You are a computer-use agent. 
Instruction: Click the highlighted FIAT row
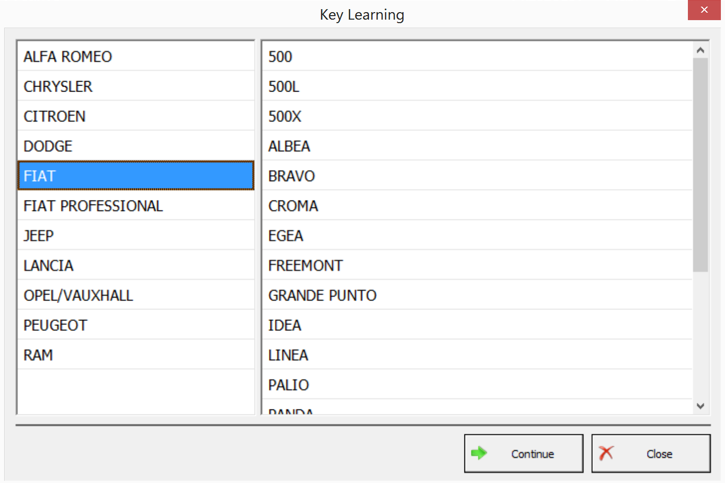coord(135,176)
